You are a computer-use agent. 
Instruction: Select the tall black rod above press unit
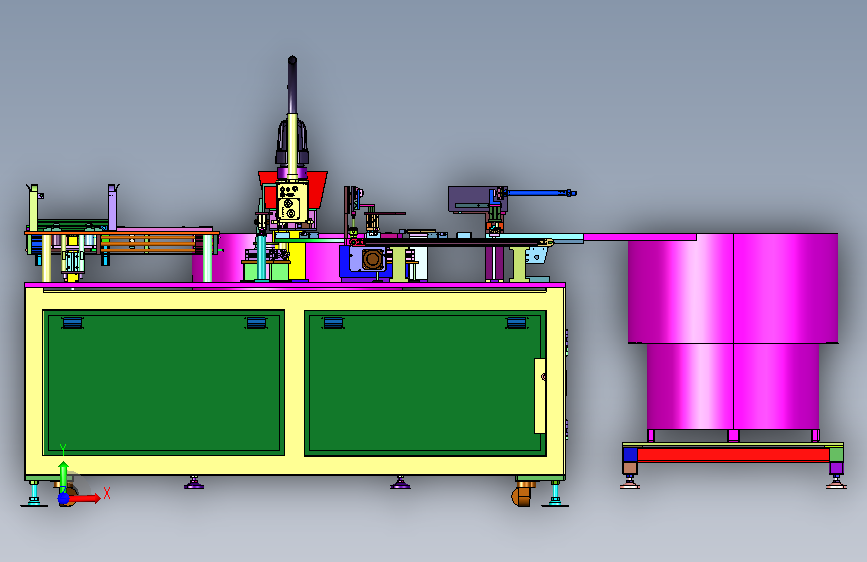[292, 85]
